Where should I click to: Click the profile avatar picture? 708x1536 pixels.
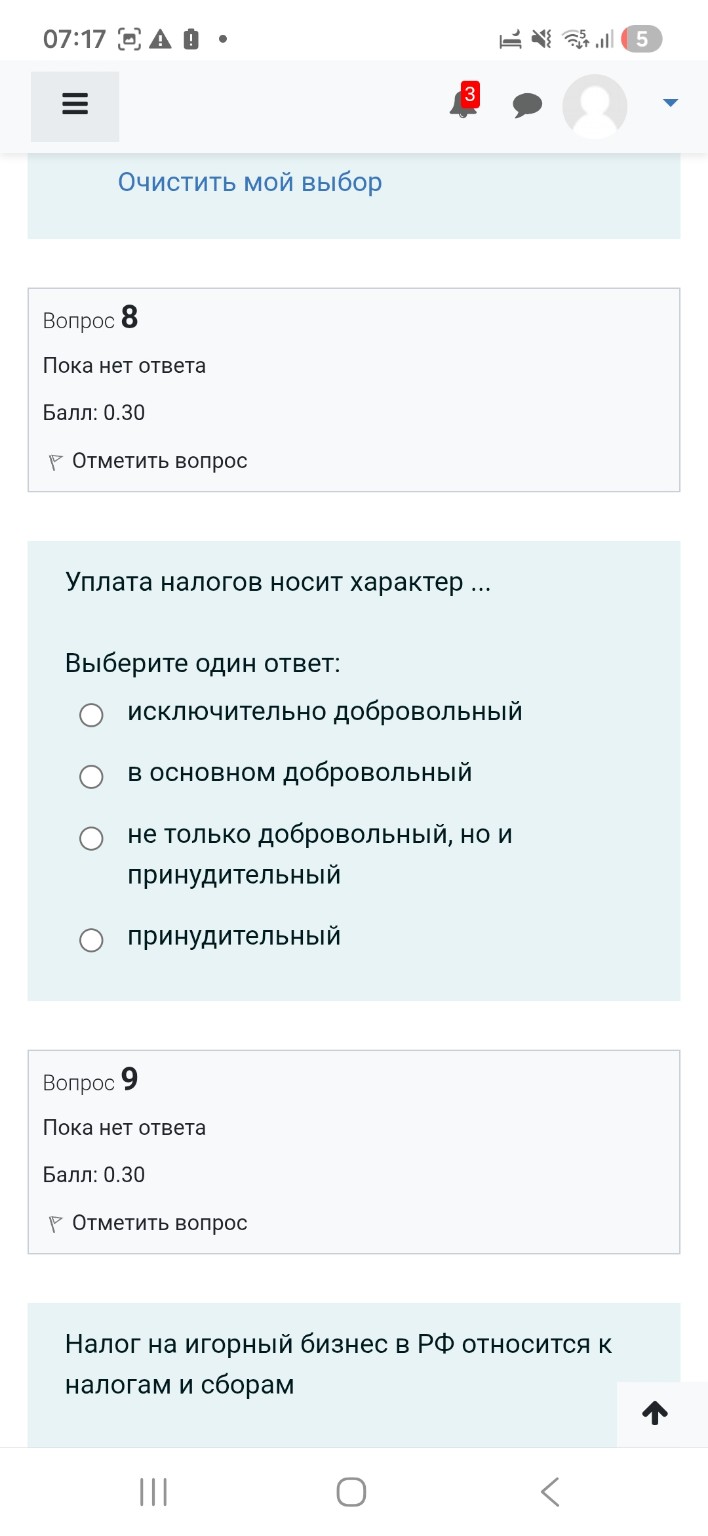click(595, 105)
